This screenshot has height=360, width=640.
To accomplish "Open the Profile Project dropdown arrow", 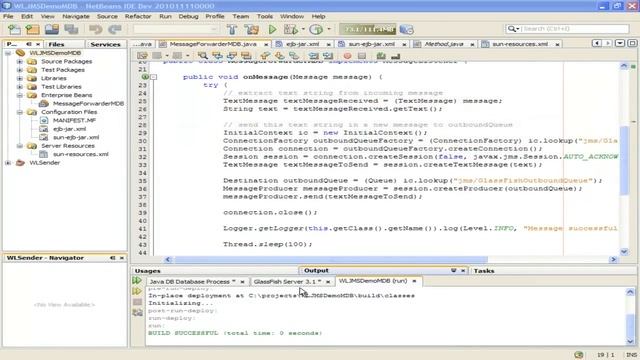I will (x=329, y=29).
